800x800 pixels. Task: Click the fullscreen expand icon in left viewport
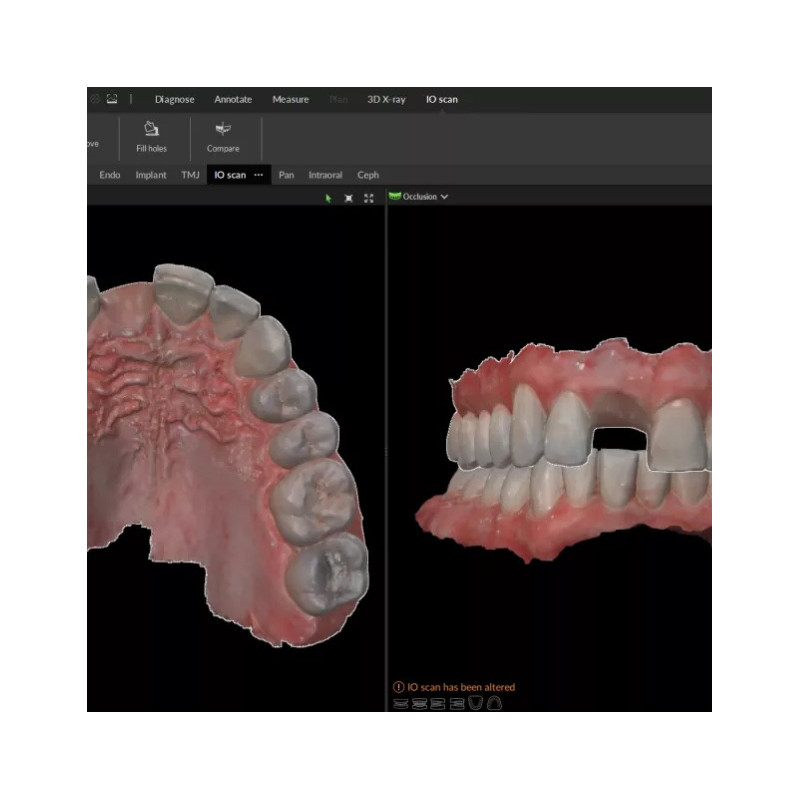pyautogui.click(x=369, y=198)
